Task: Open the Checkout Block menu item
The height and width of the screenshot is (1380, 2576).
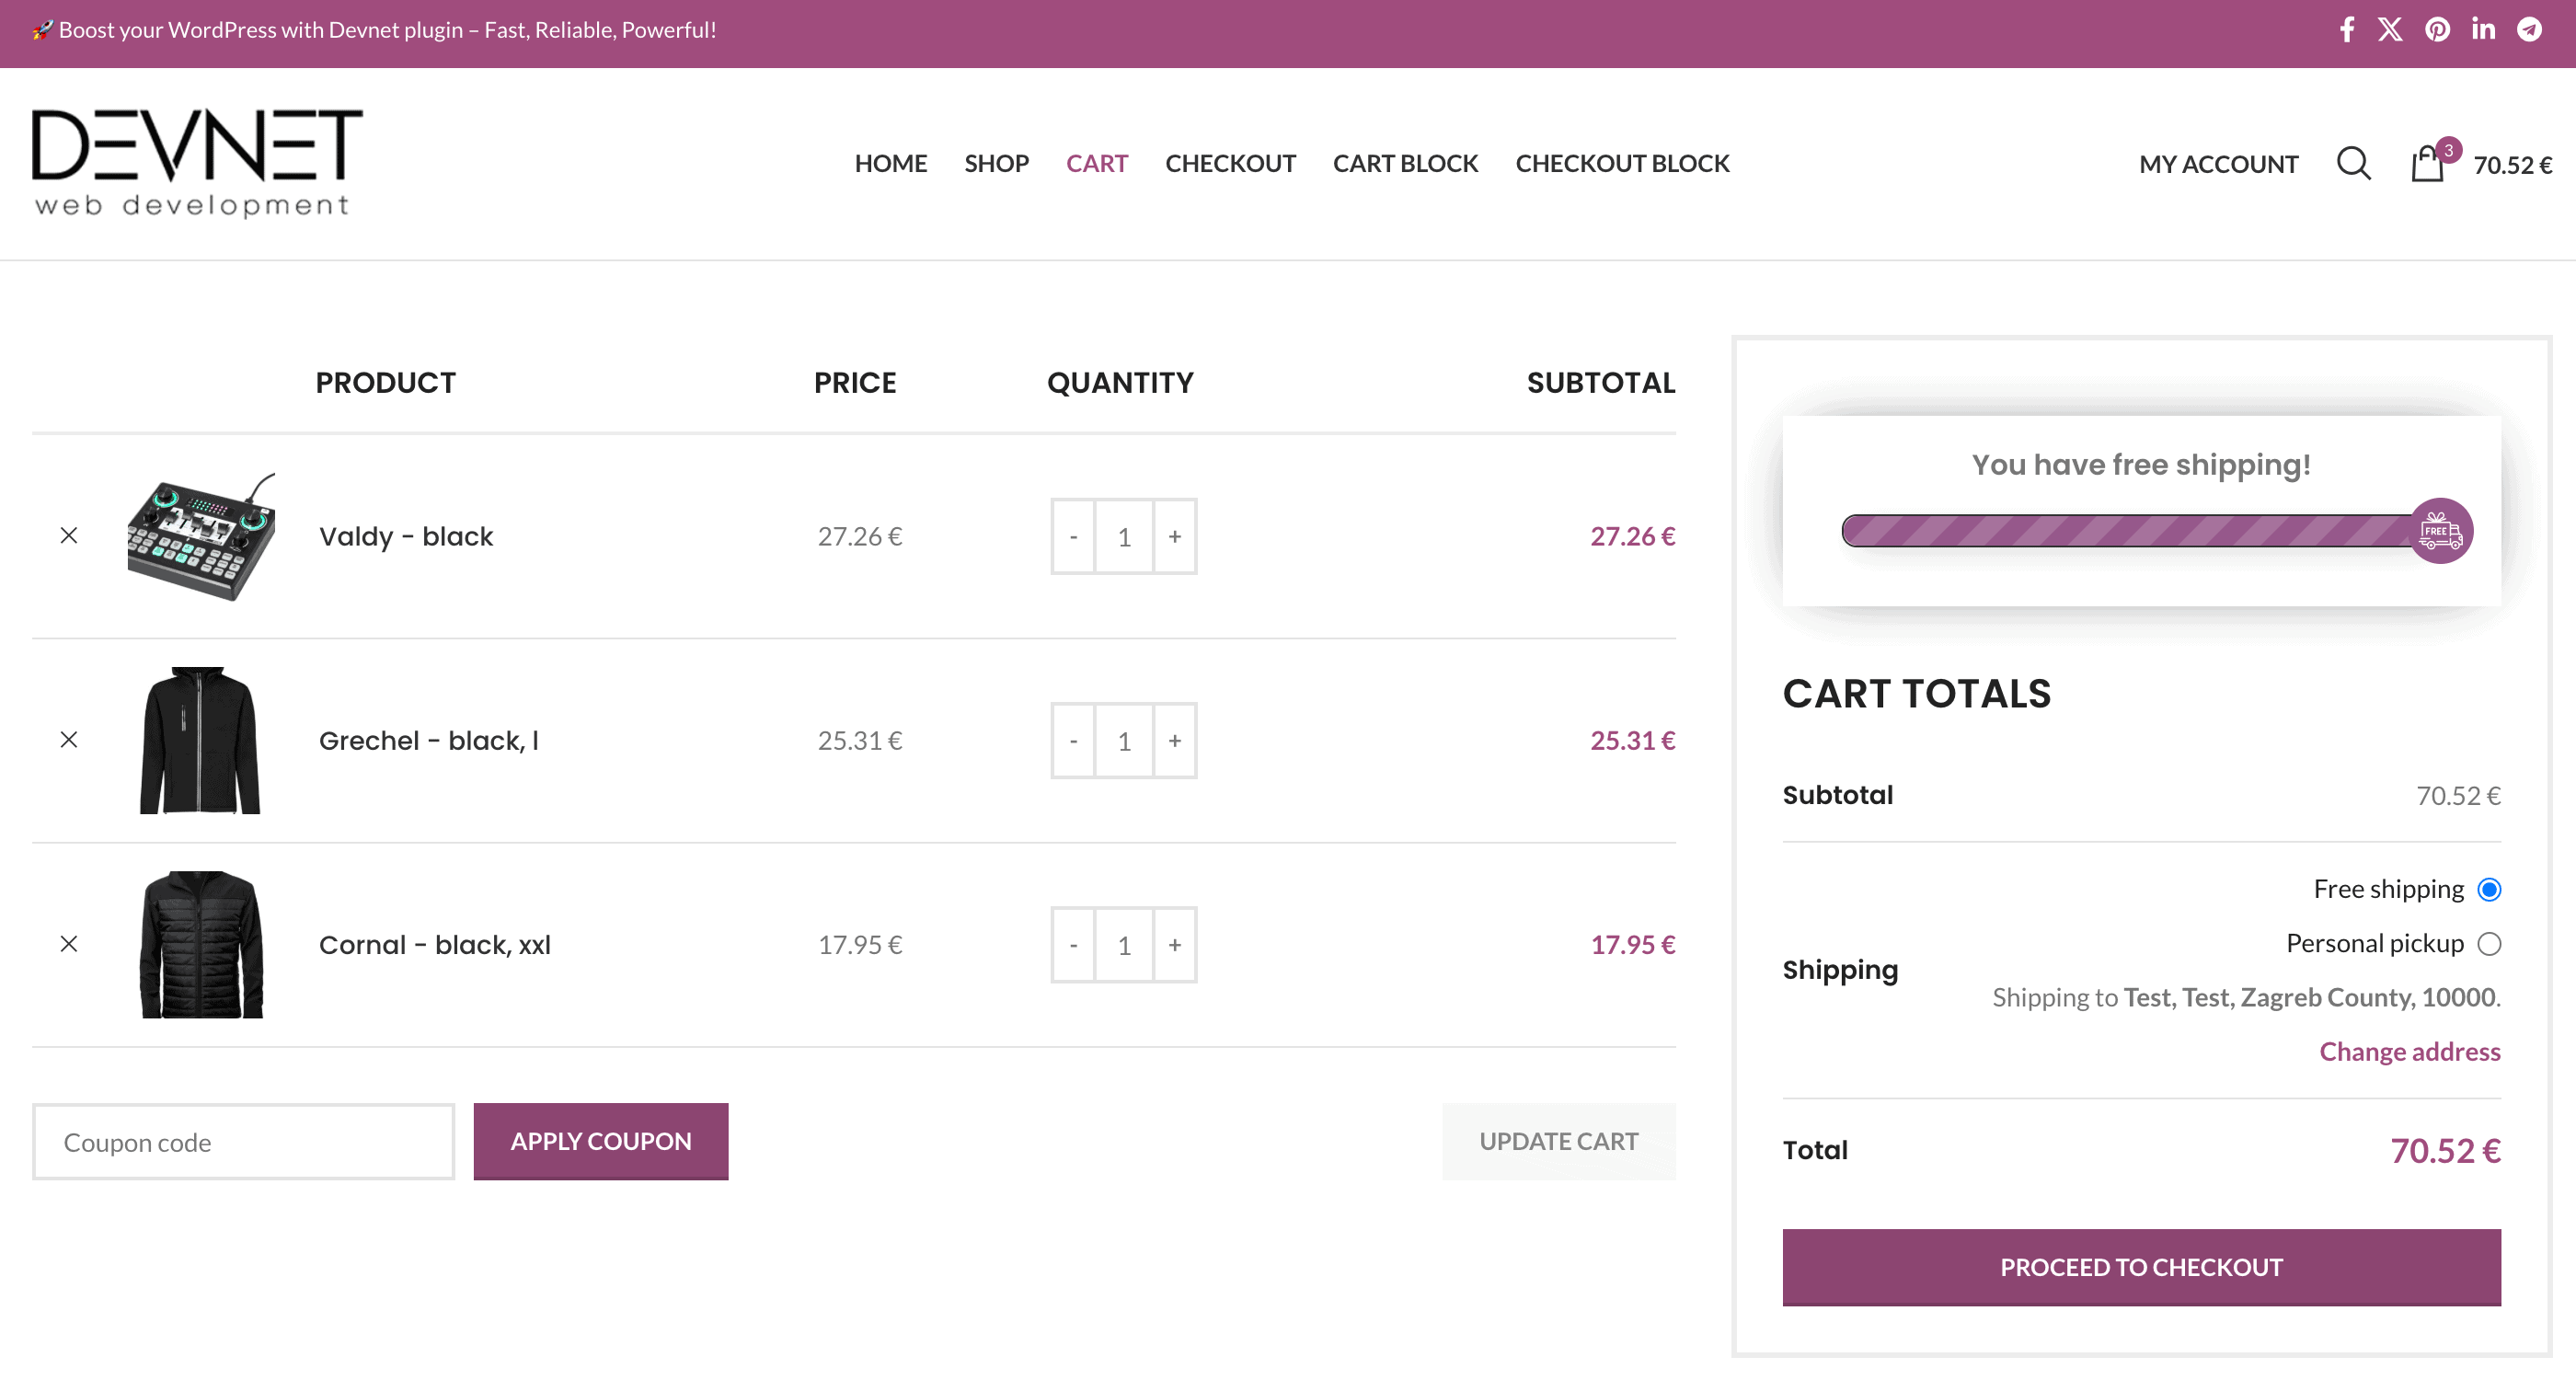Action: pos(1622,163)
